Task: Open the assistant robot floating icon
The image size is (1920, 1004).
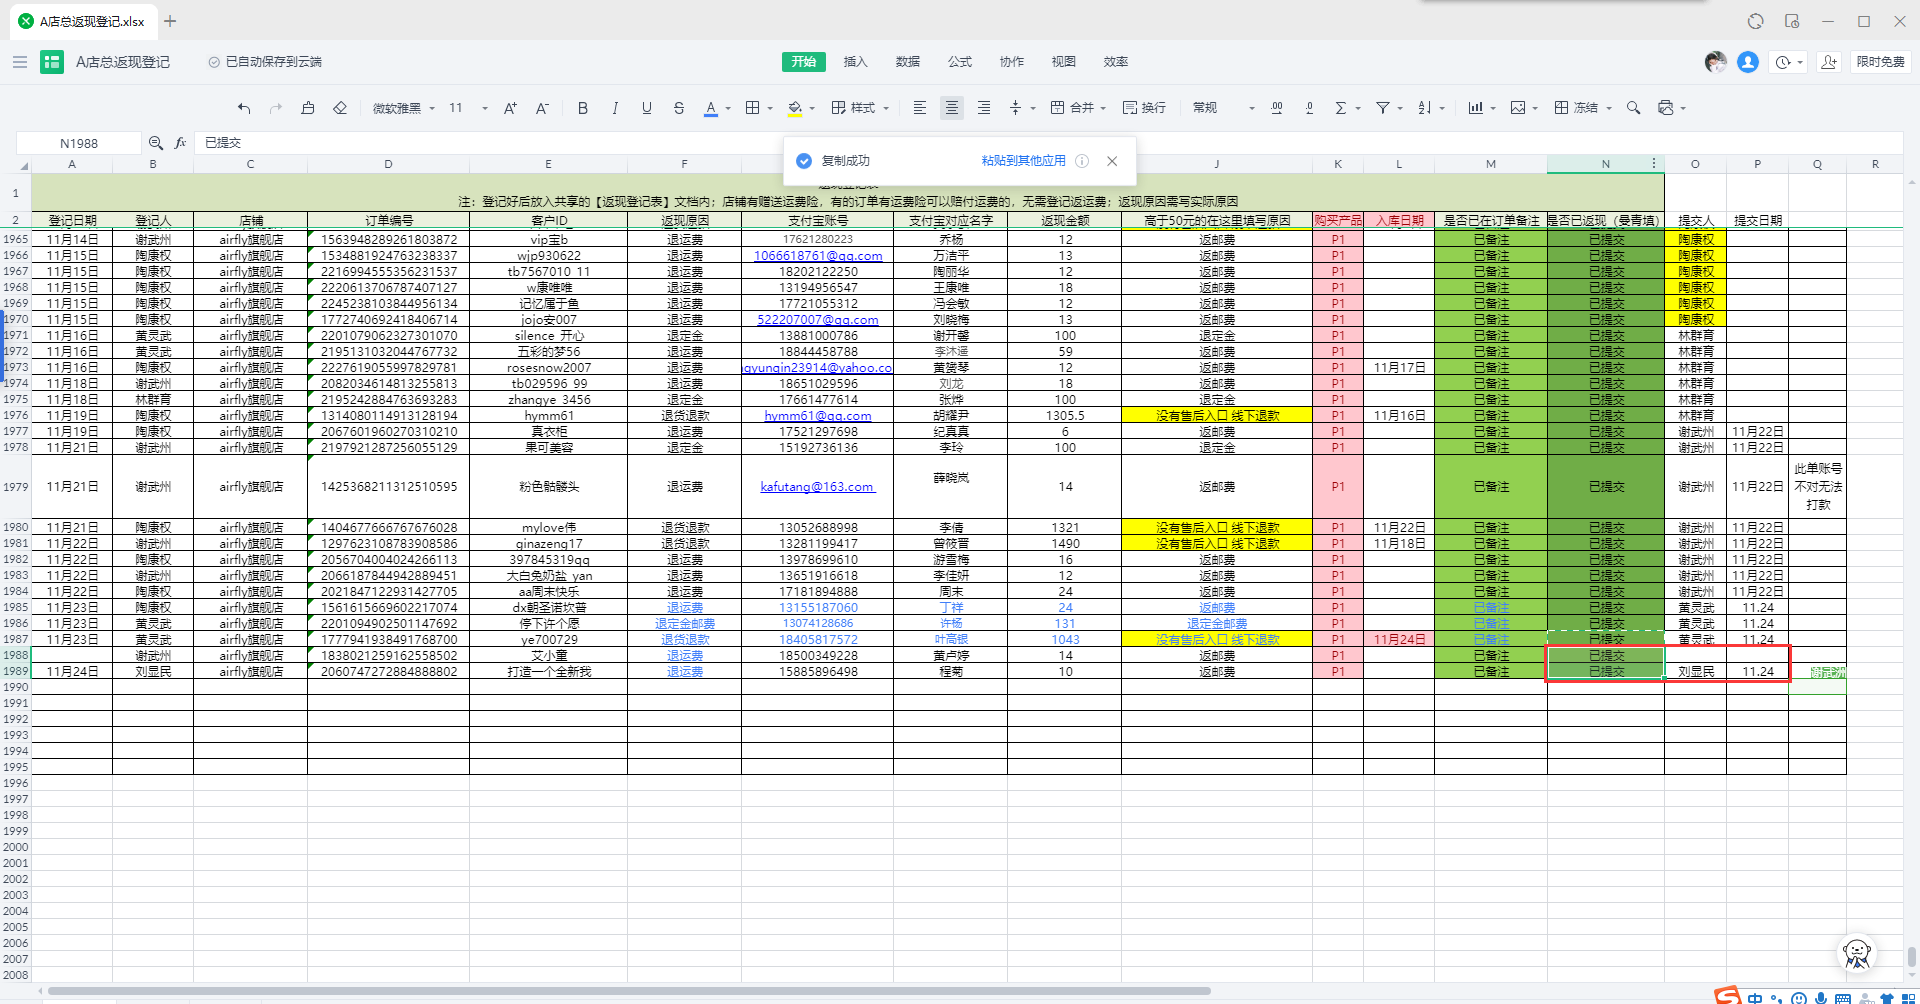Action: 1857,953
